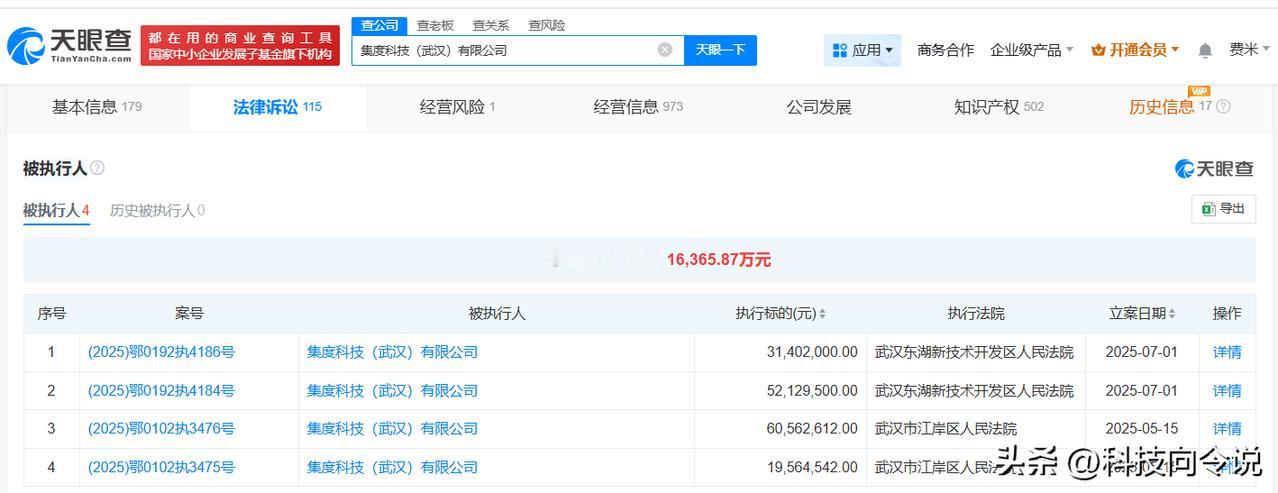Viewport: 1278px width, 493px height.
Task: Select the 被执行人 4 sub-tab
Action: [56, 210]
